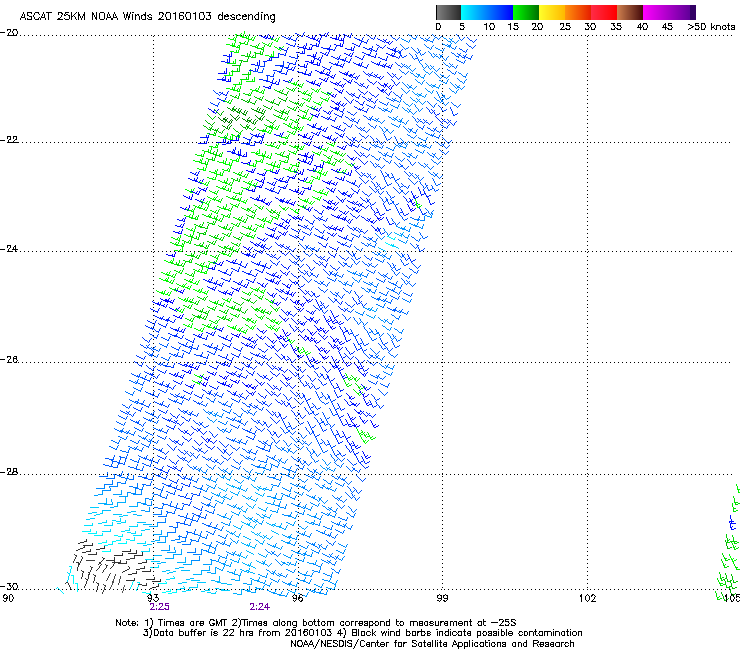Click the purple time stamp '2:24'

260,607
